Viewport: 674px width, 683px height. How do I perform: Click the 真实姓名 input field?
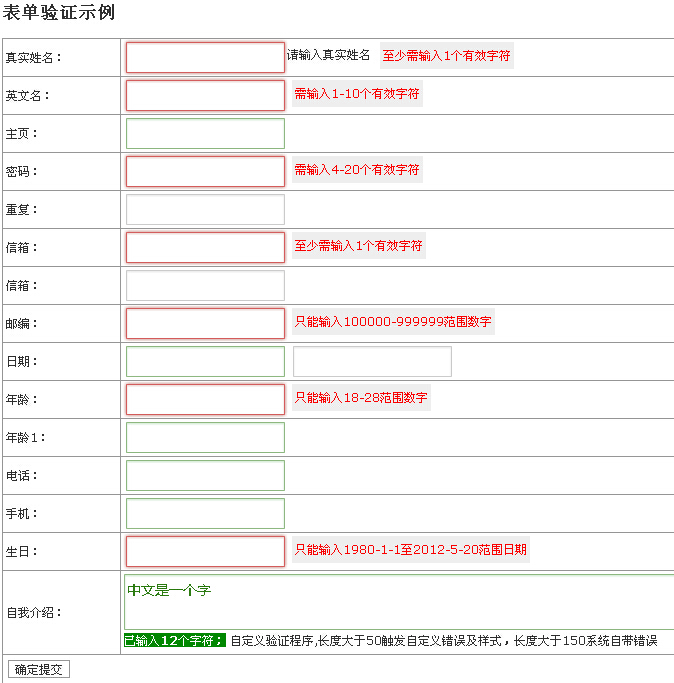[x=205, y=57]
